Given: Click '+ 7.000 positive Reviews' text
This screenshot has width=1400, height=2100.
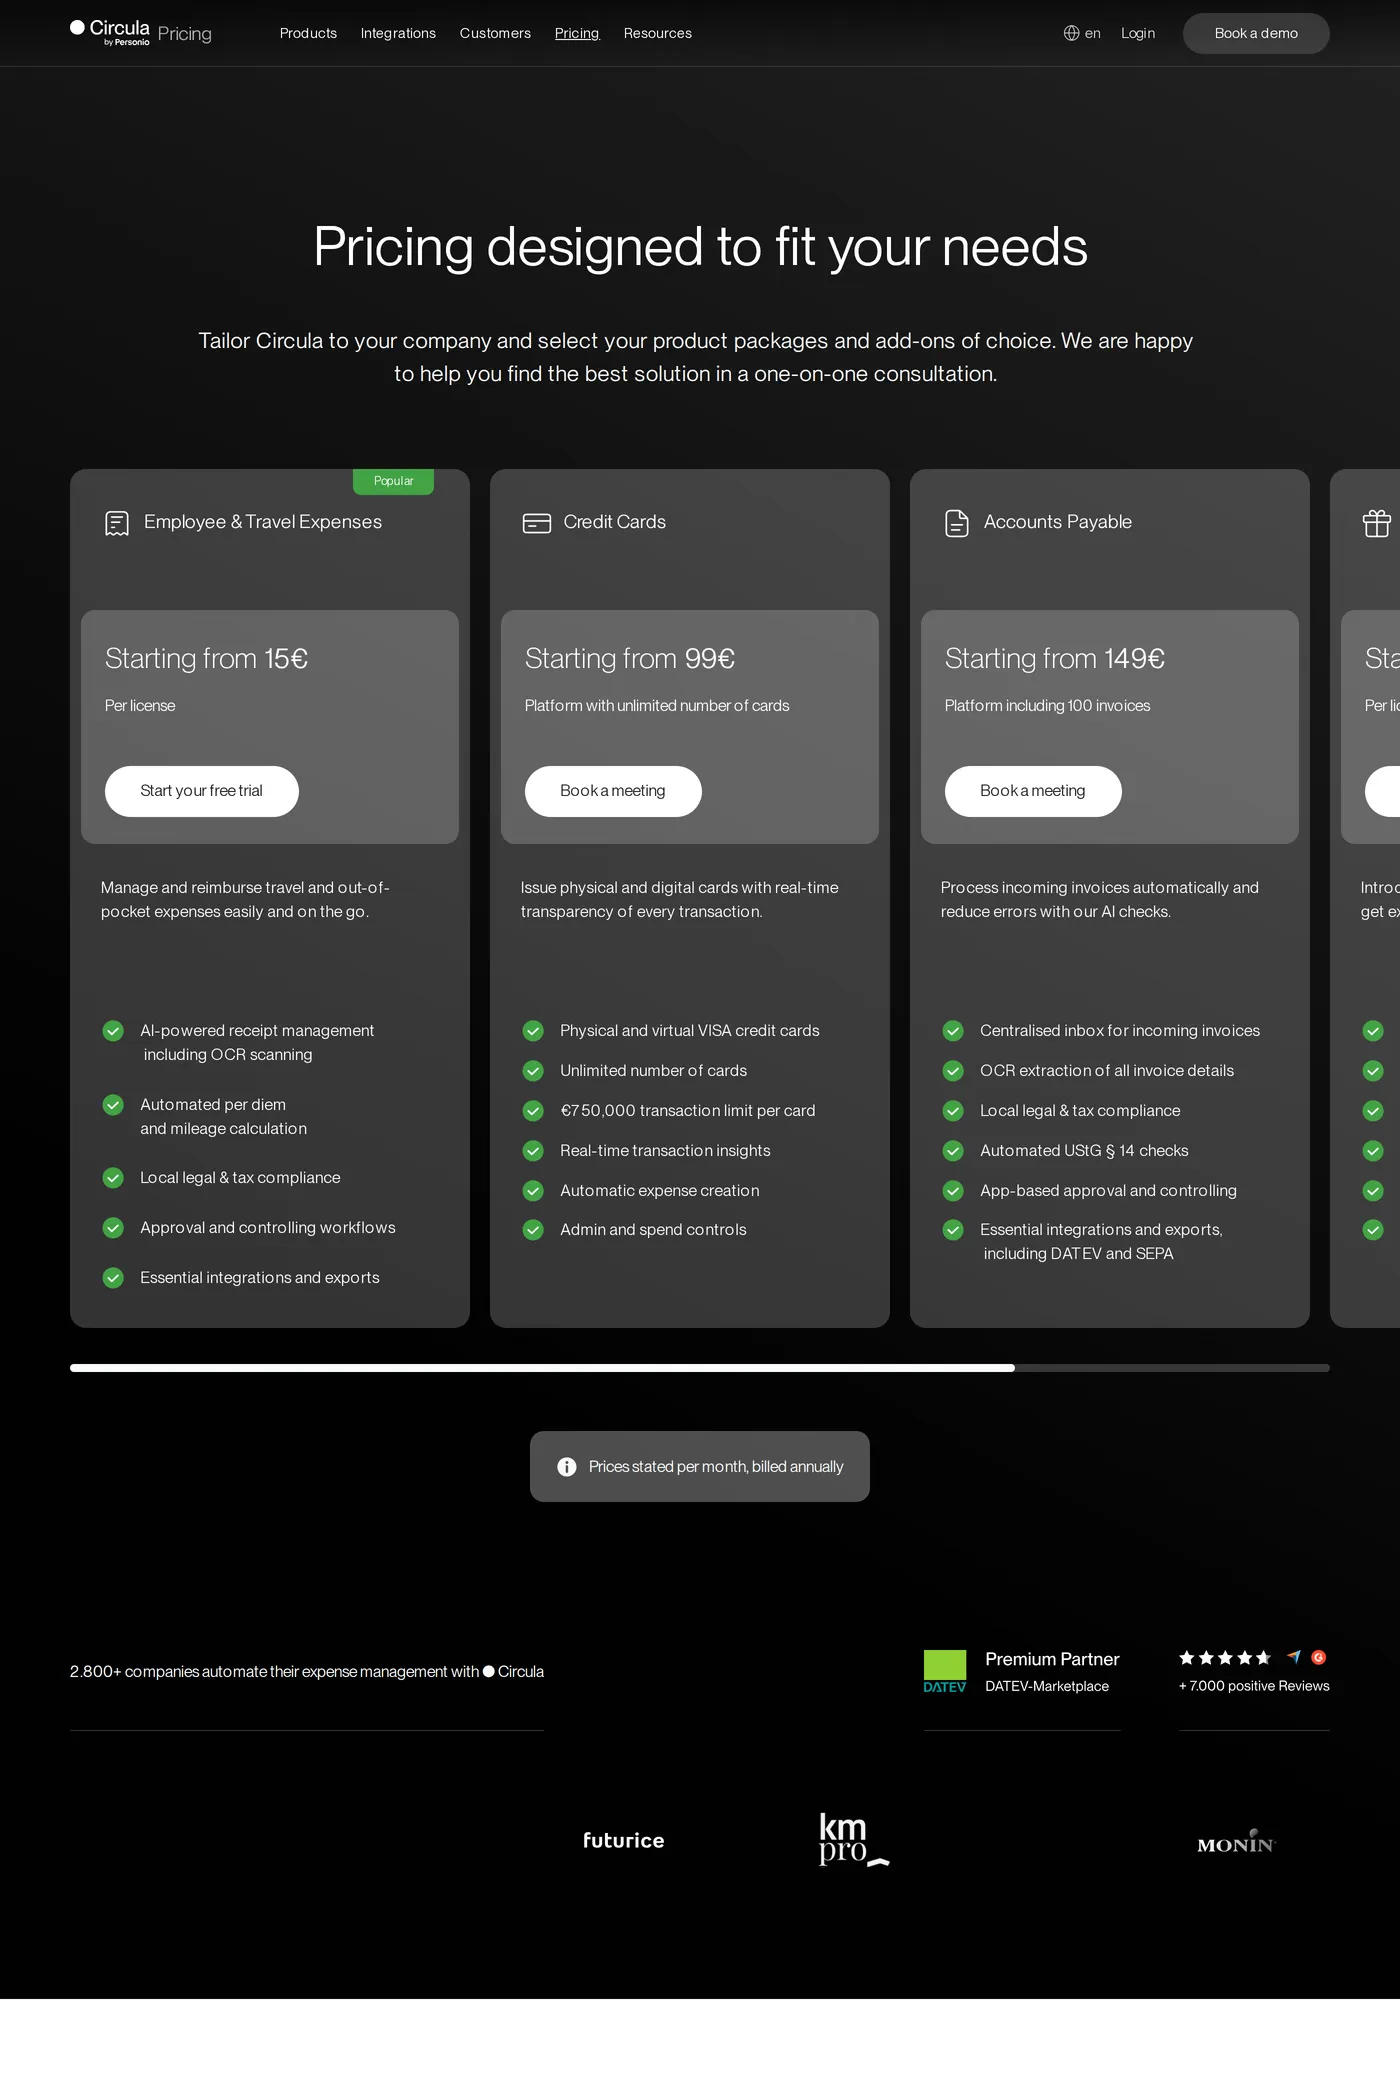Looking at the screenshot, I should coord(1254,1686).
